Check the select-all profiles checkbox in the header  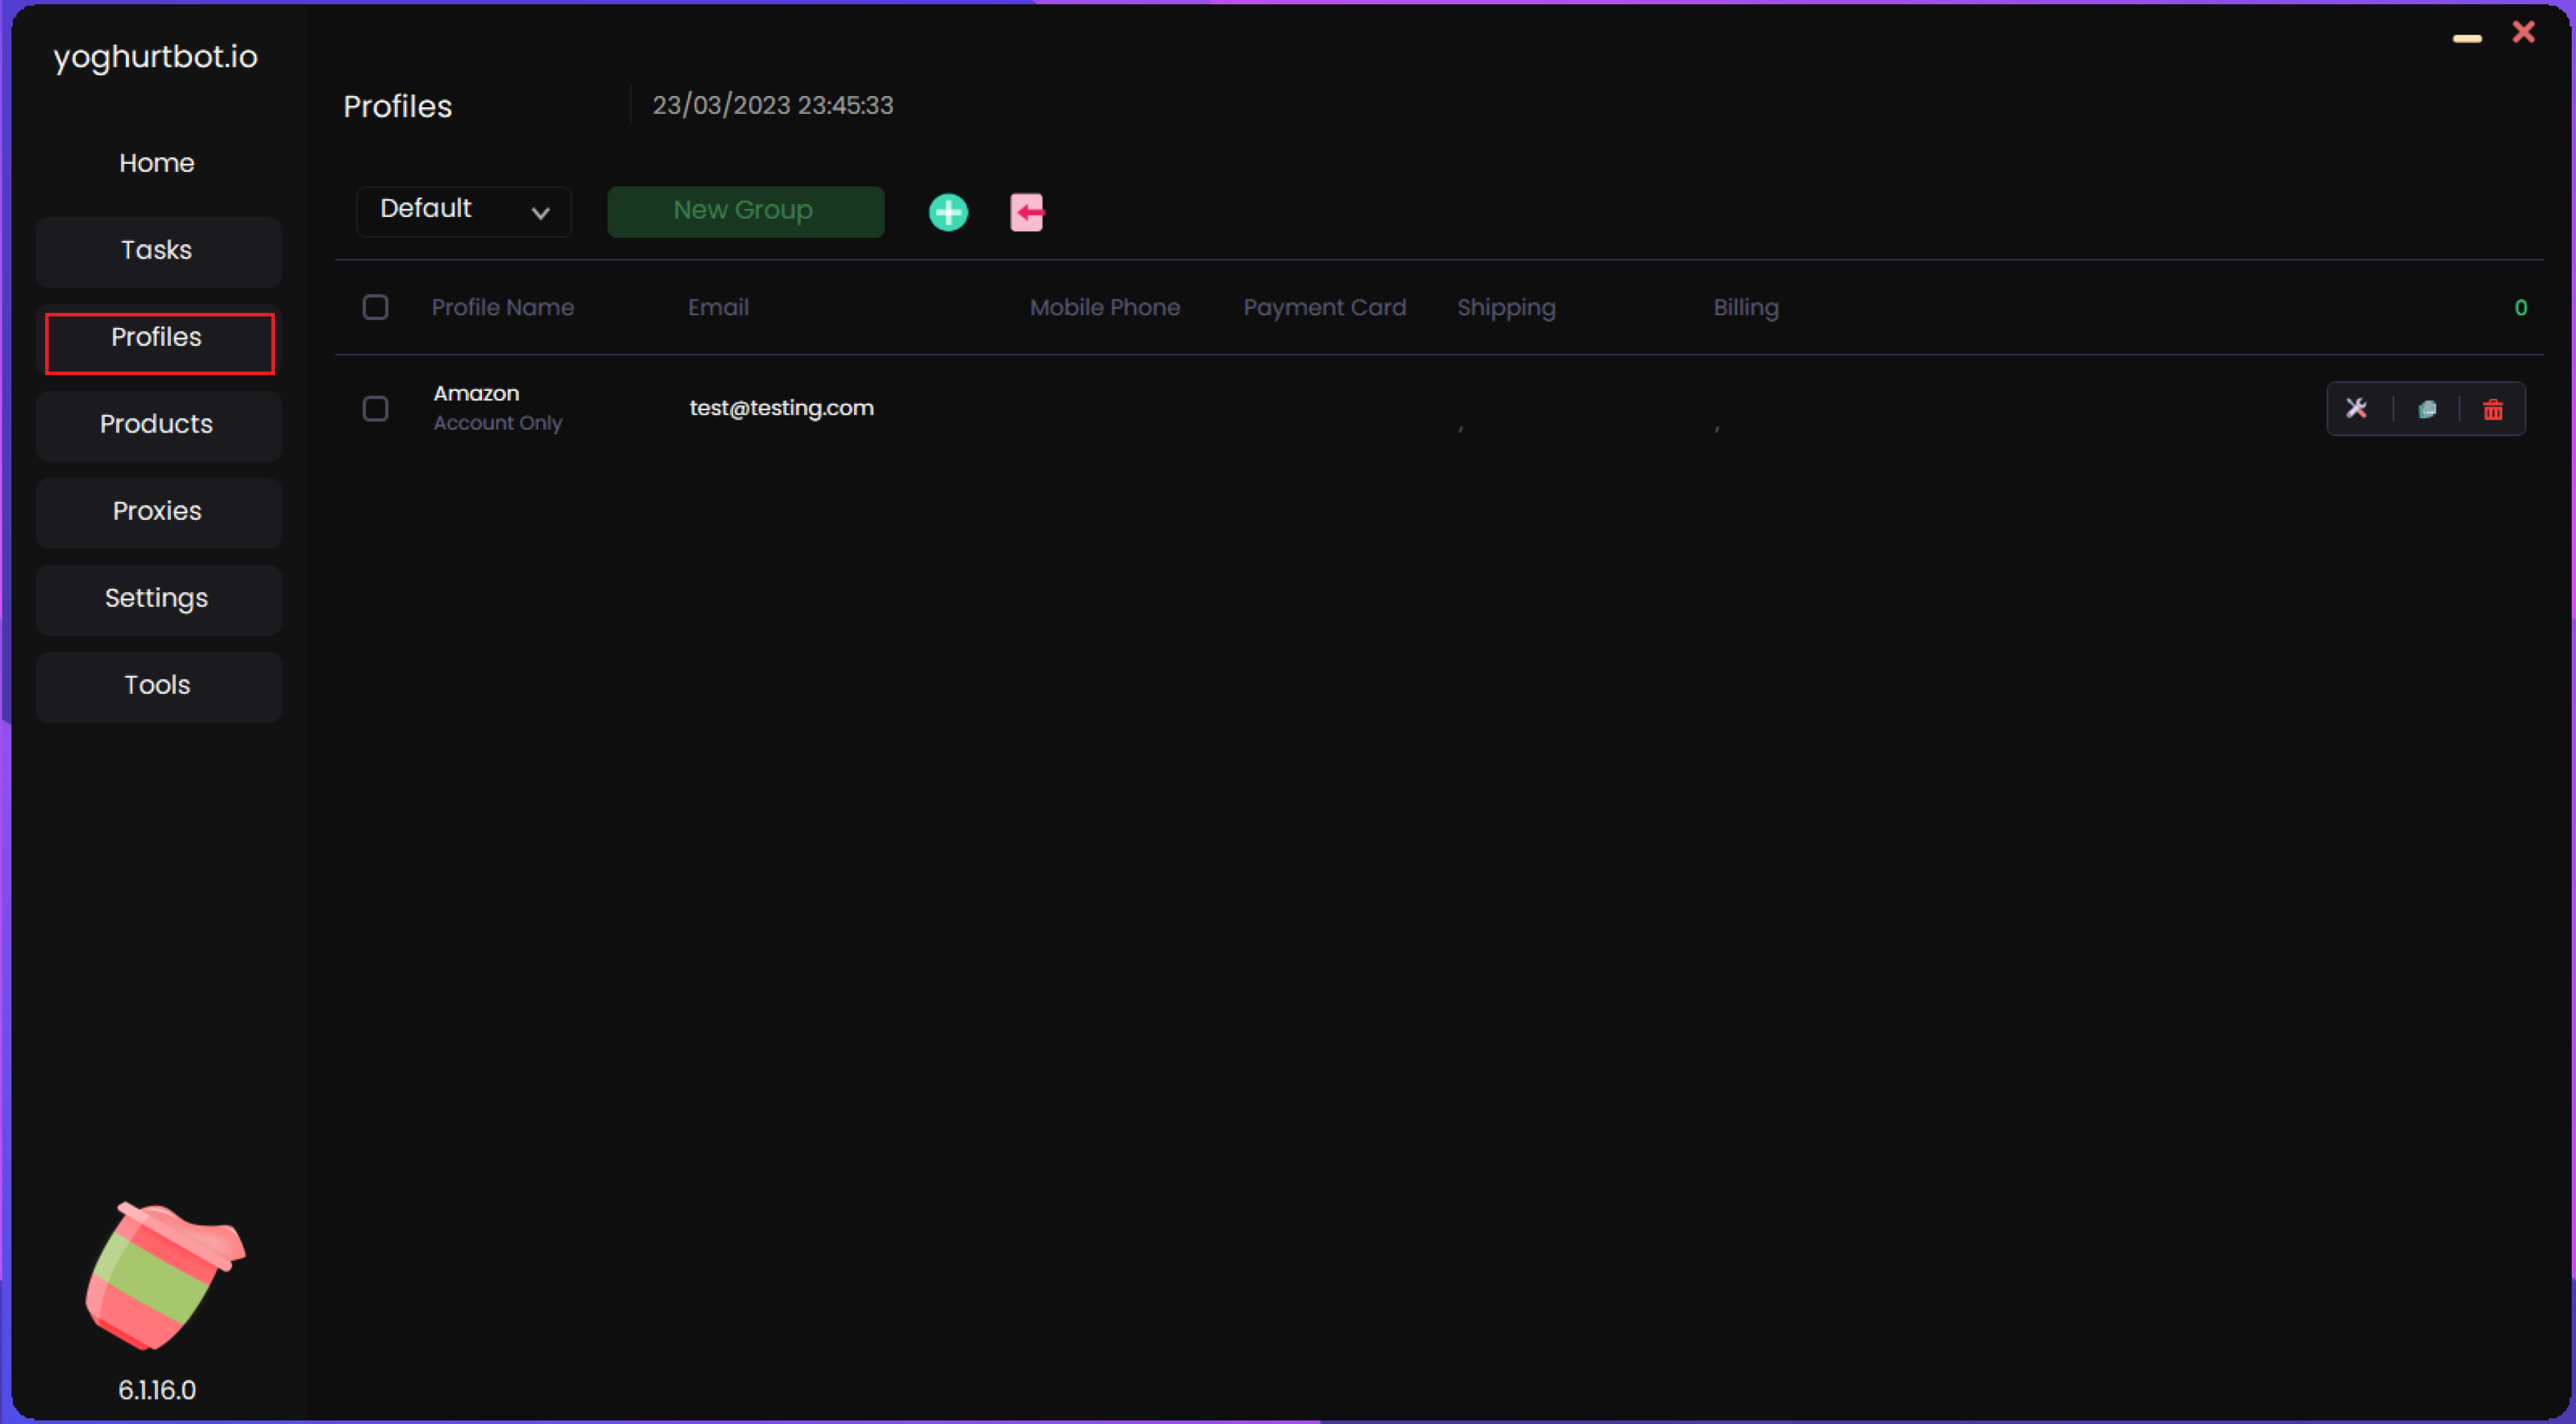pos(375,307)
